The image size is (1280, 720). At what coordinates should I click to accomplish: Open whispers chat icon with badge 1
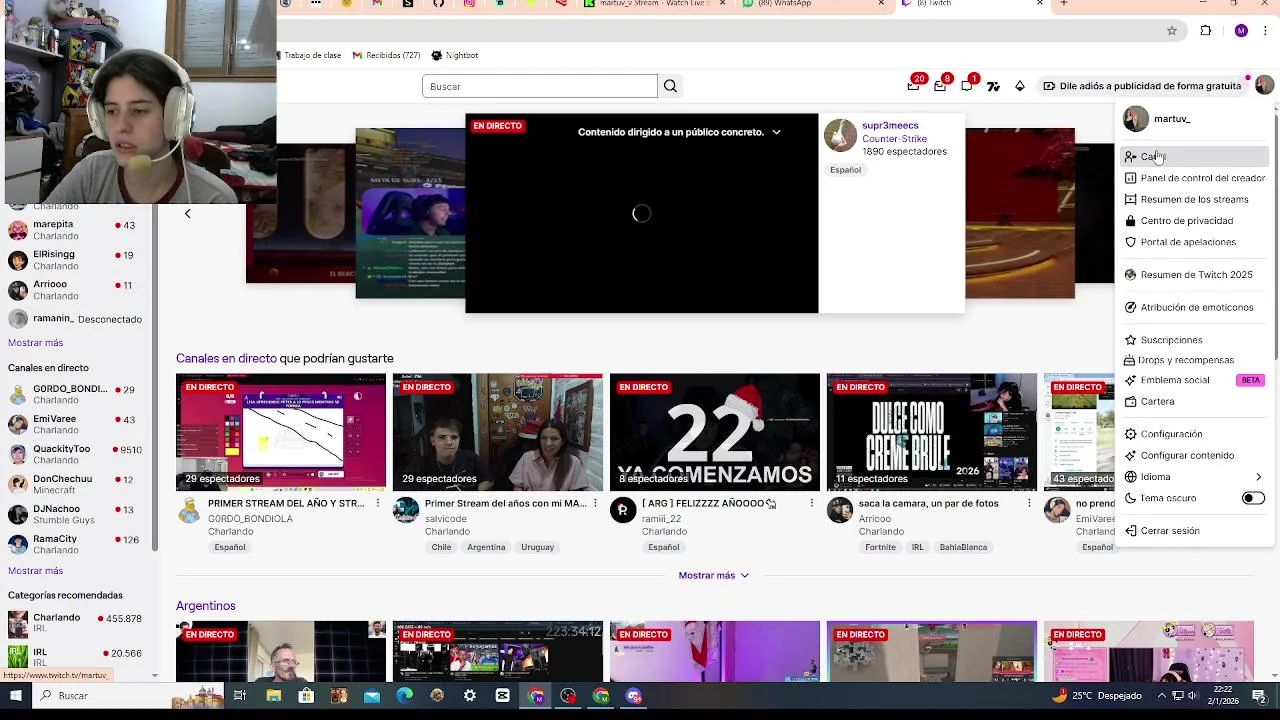click(x=967, y=85)
